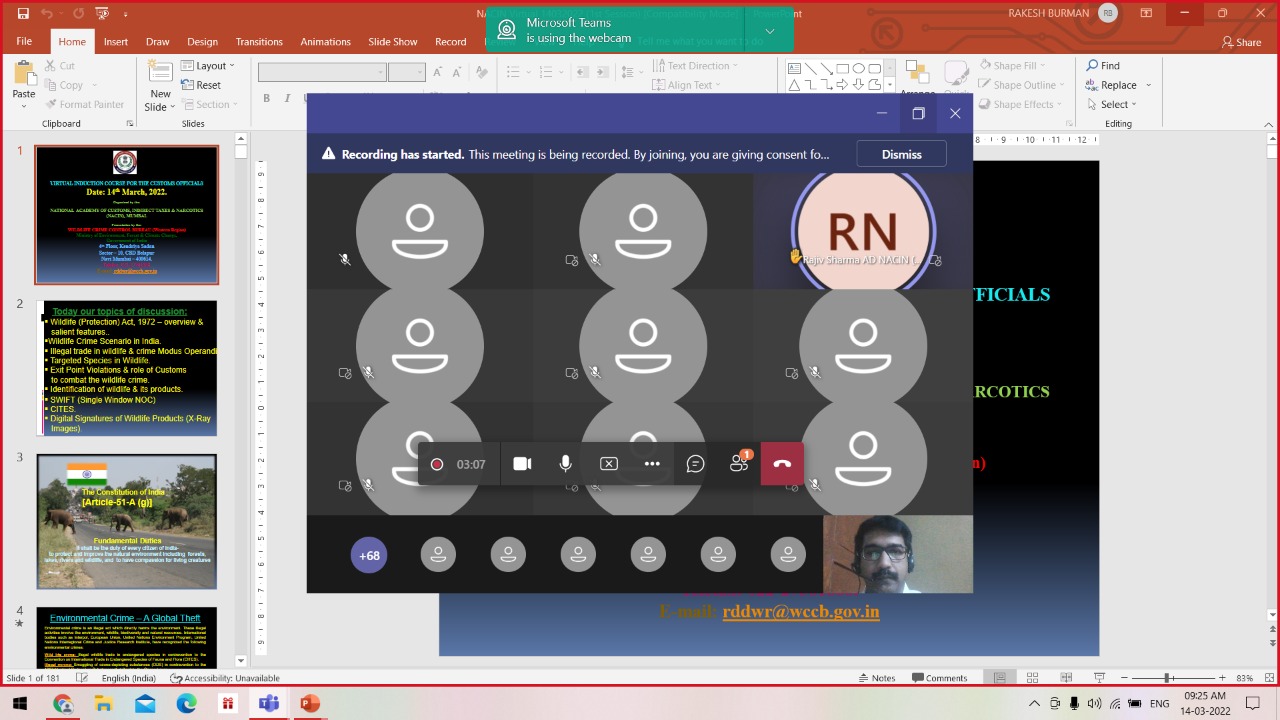The image size is (1280, 720).
Task: Click the Paste clipboard icon
Action: [24, 72]
